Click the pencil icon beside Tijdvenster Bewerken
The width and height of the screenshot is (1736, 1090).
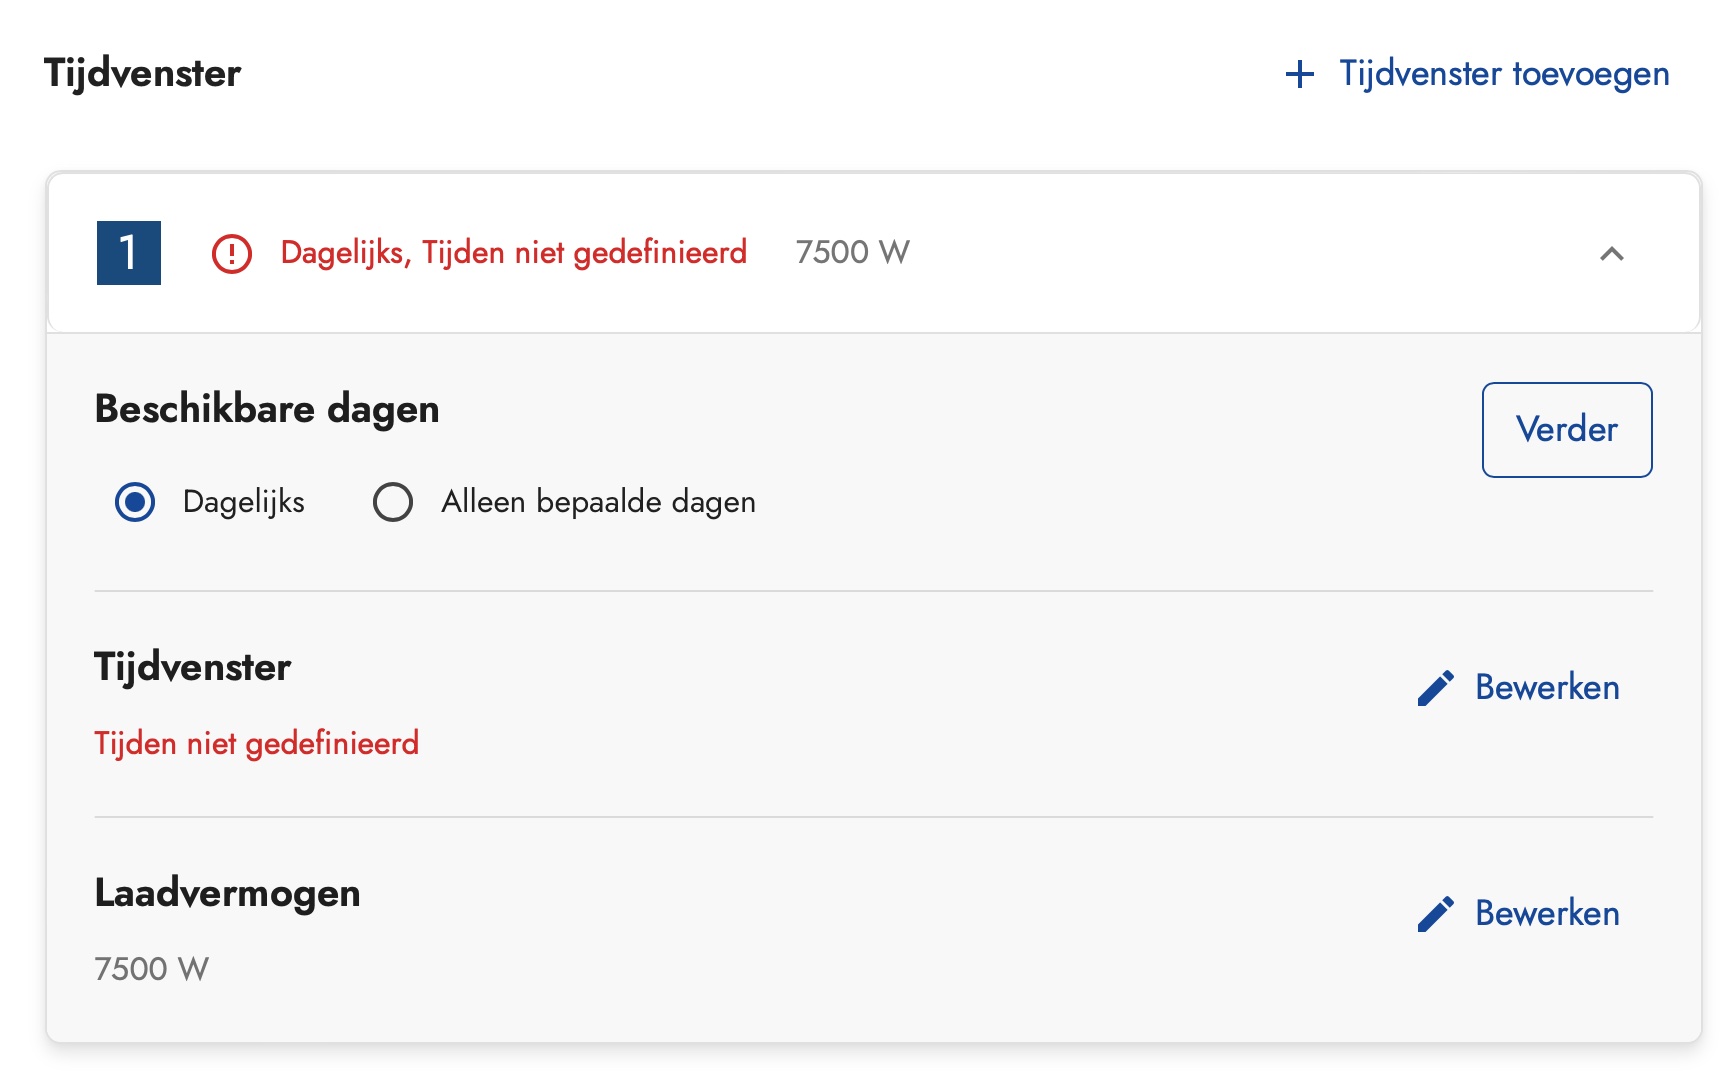tap(1437, 687)
